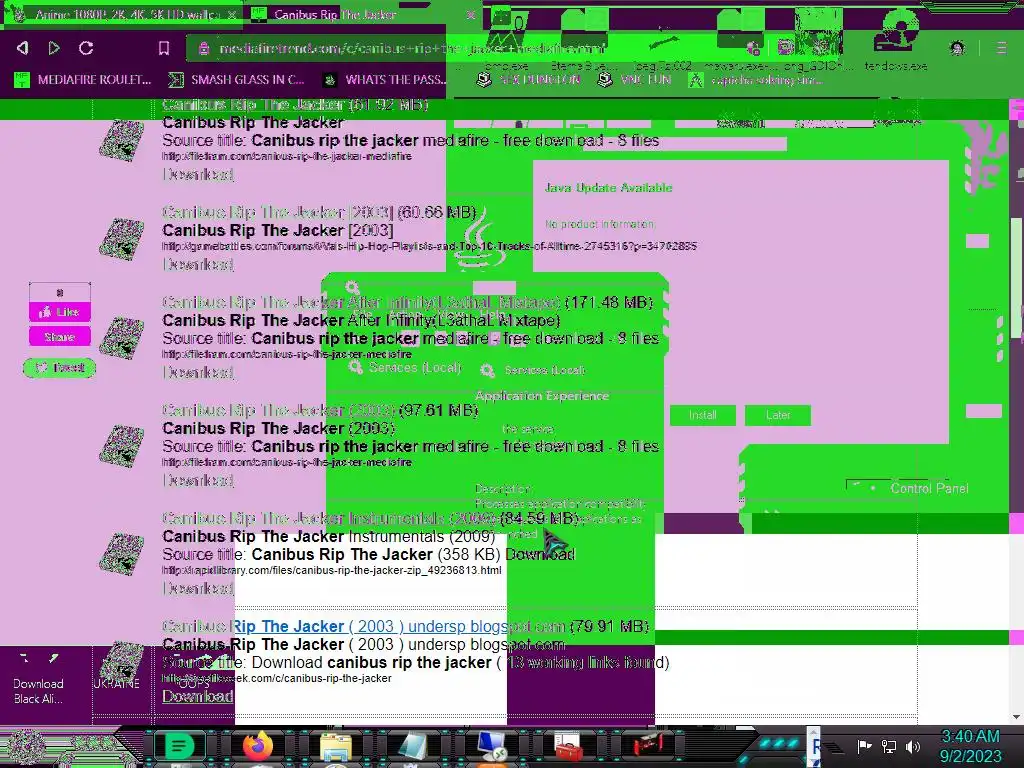Click the green Tweet button

[59, 368]
